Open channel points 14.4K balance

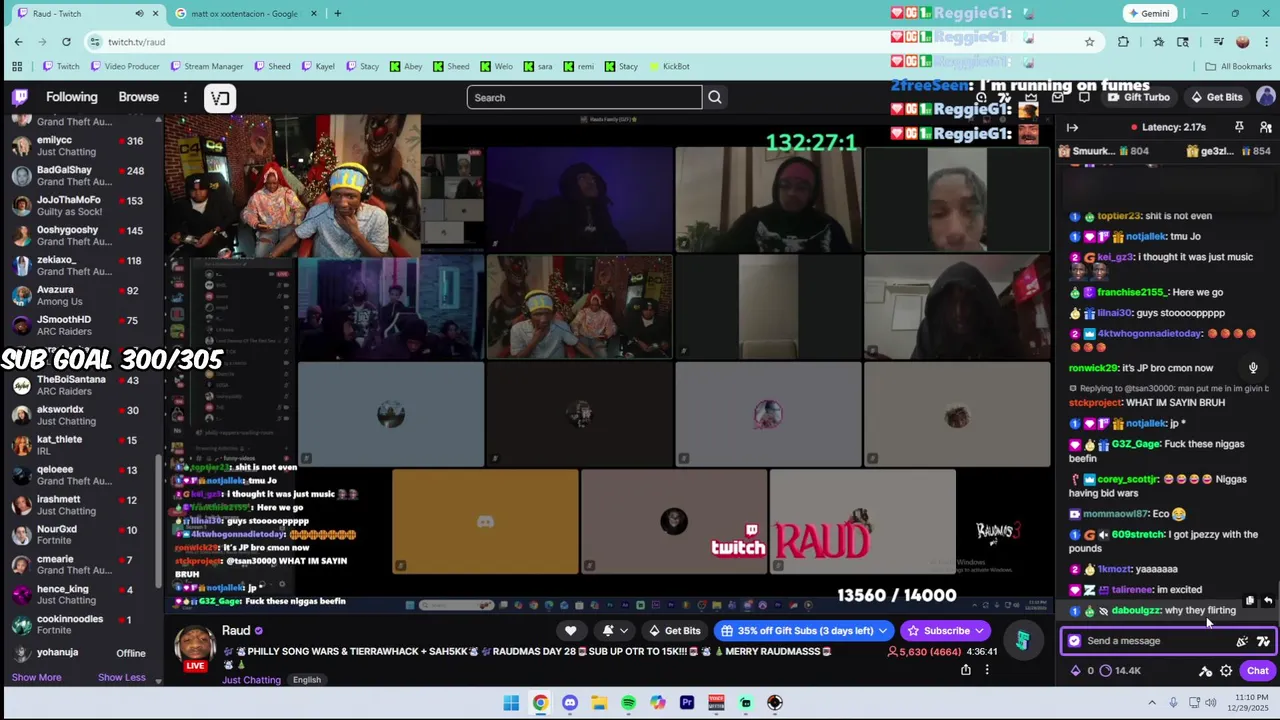coord(1120,671)
